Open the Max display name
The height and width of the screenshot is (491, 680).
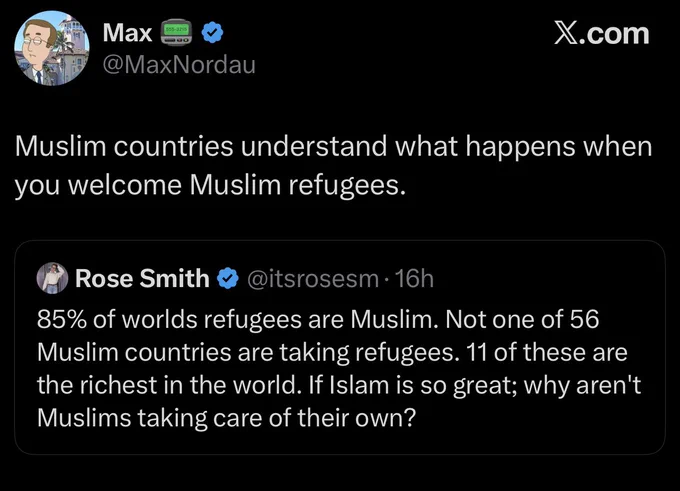click(x=128, y=33)
